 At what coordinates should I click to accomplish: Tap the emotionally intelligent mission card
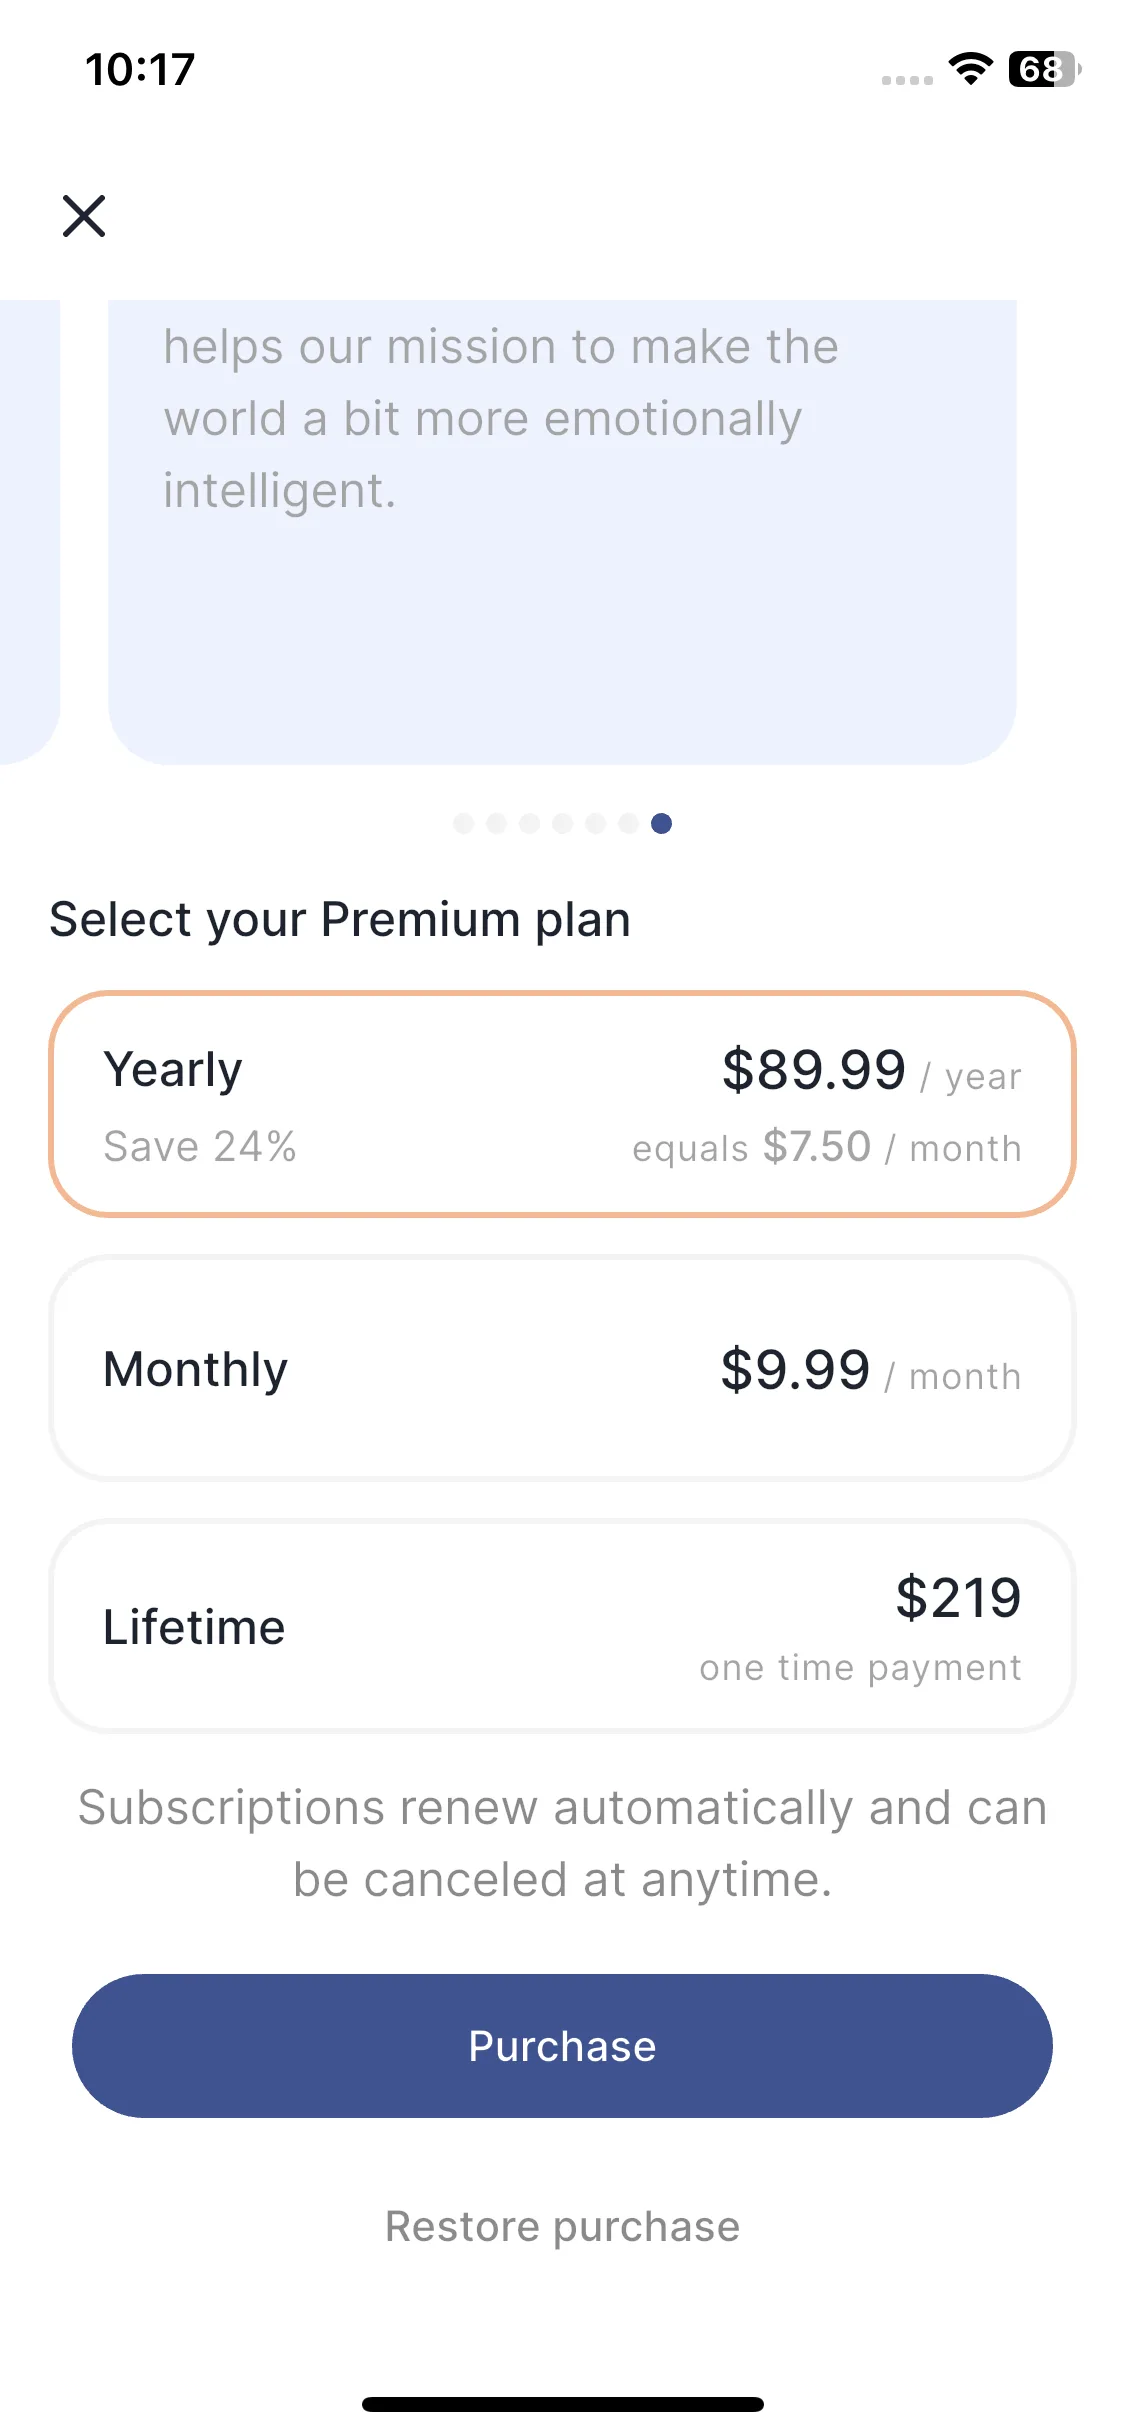(562, 532)
